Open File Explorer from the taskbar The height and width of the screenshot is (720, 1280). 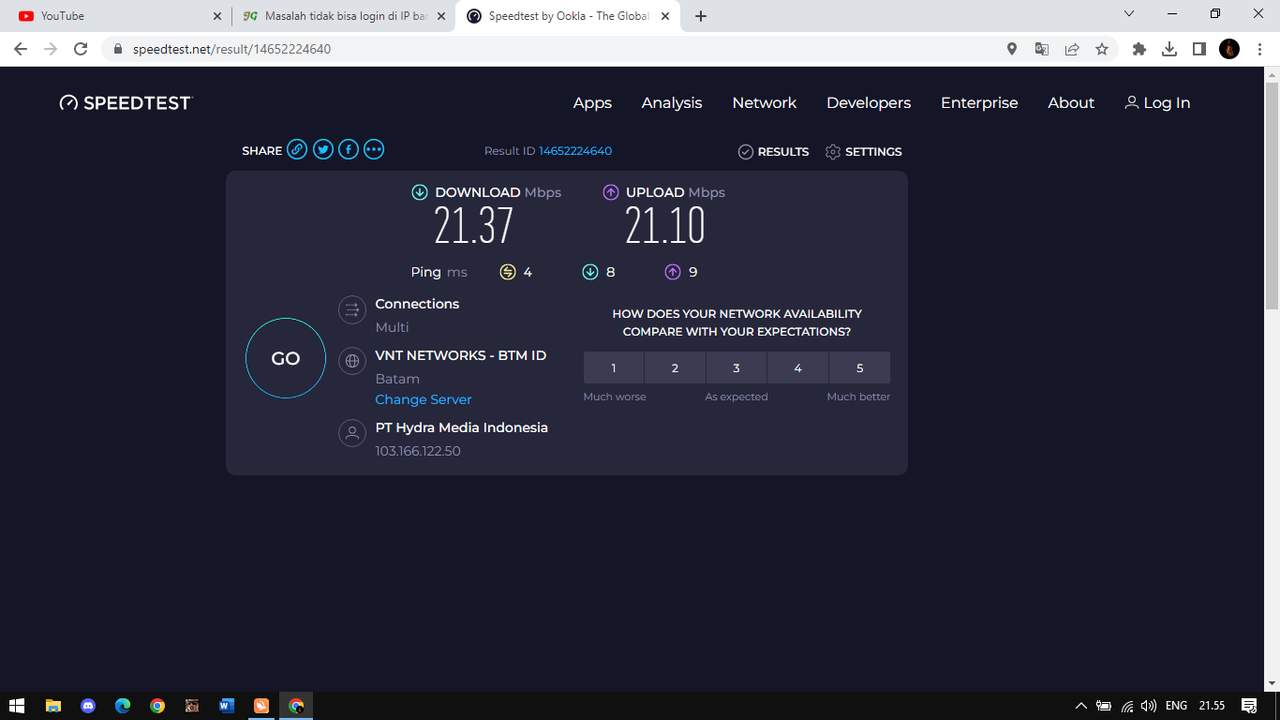point(53,706)
